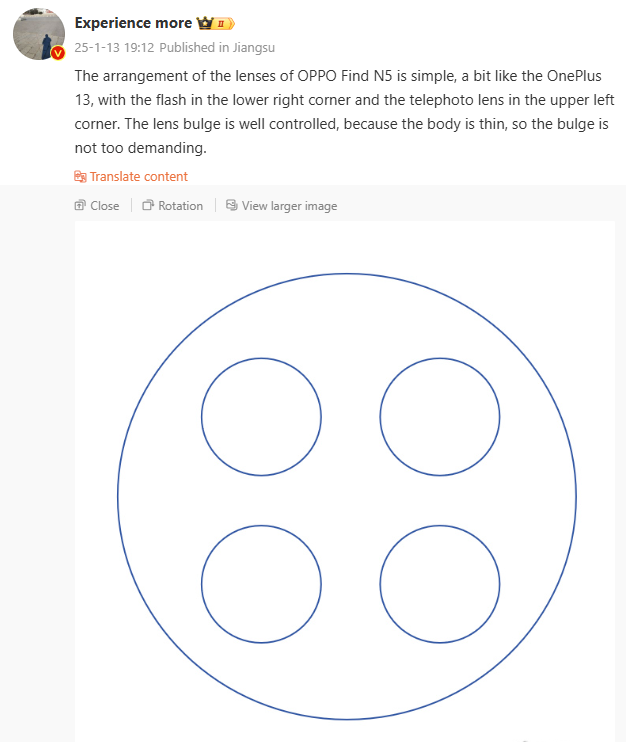The image size is (626, 742).
Task: Click the 'Translate content' link text
Action: 138,177
